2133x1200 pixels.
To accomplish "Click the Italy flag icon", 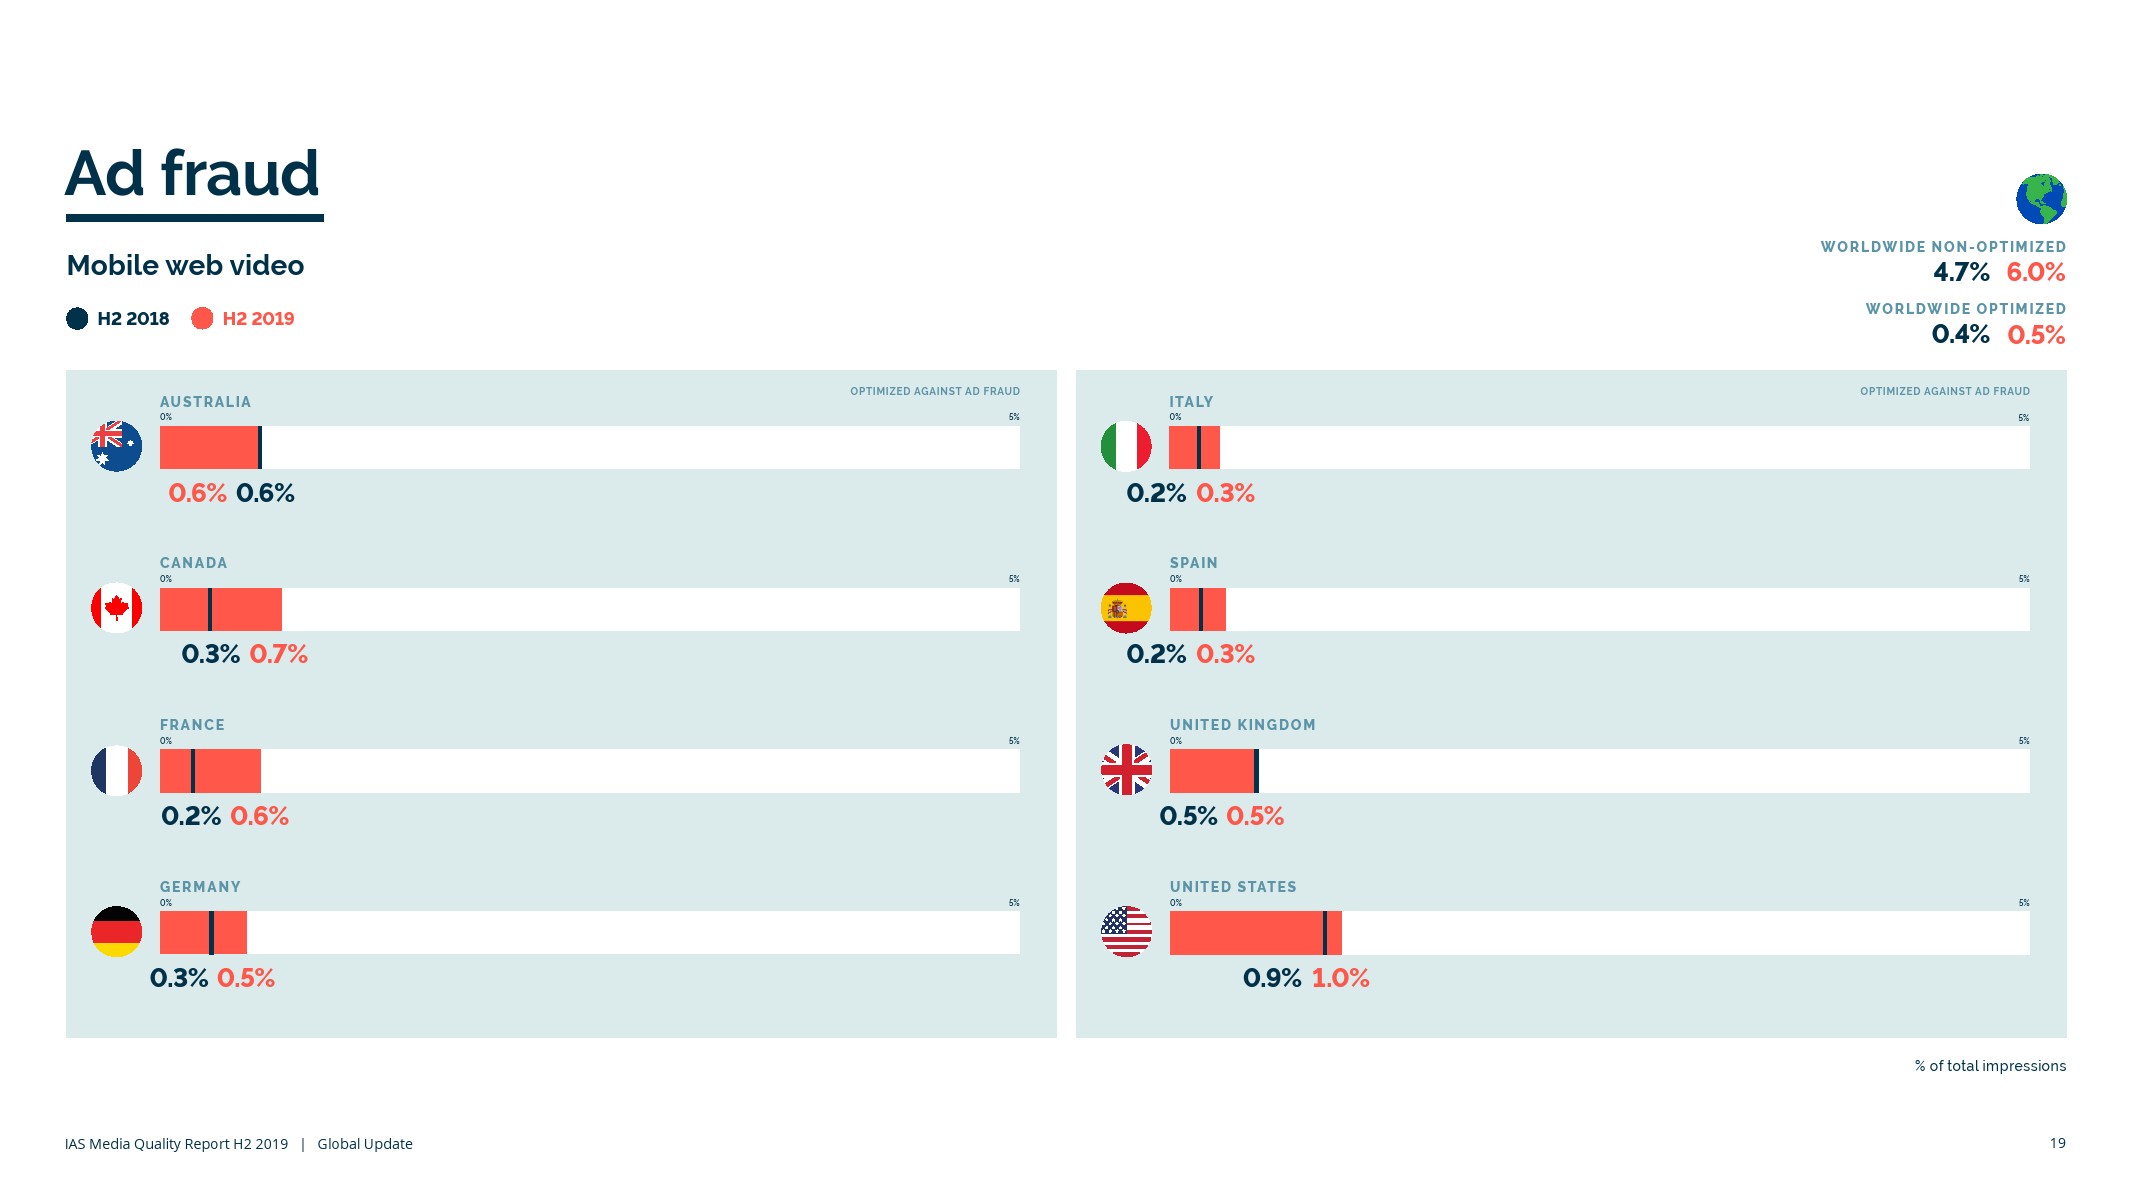I will pyautogui.click(x=1126, y=446).
